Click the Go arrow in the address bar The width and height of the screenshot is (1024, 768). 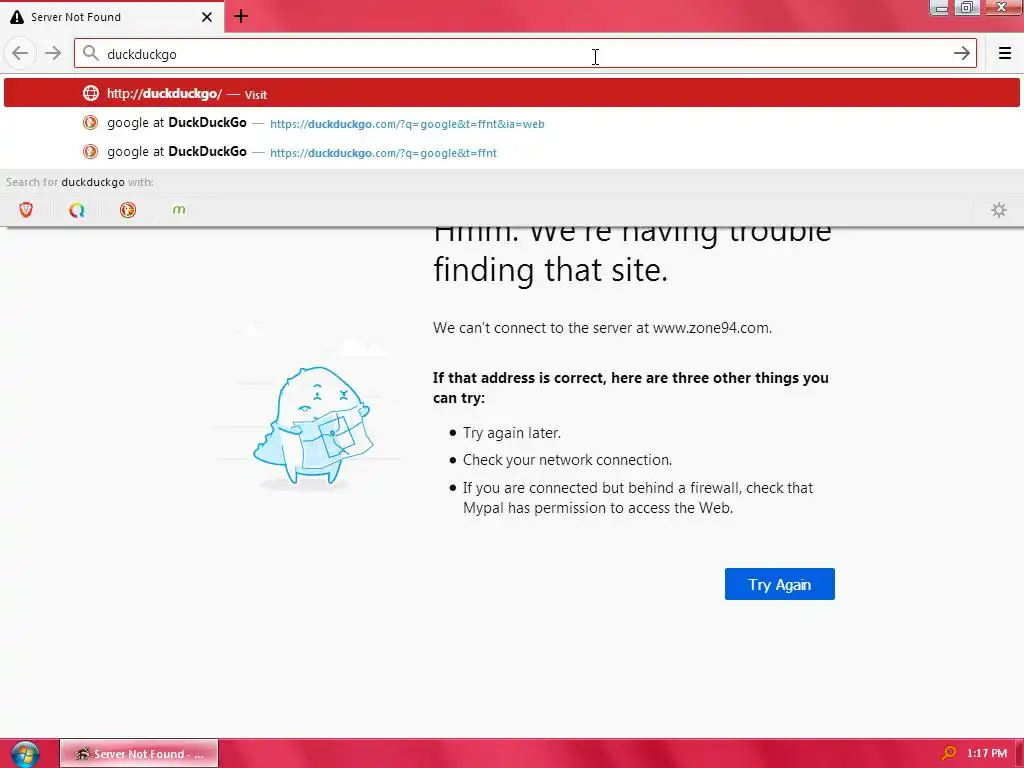[x=961, y=54]
